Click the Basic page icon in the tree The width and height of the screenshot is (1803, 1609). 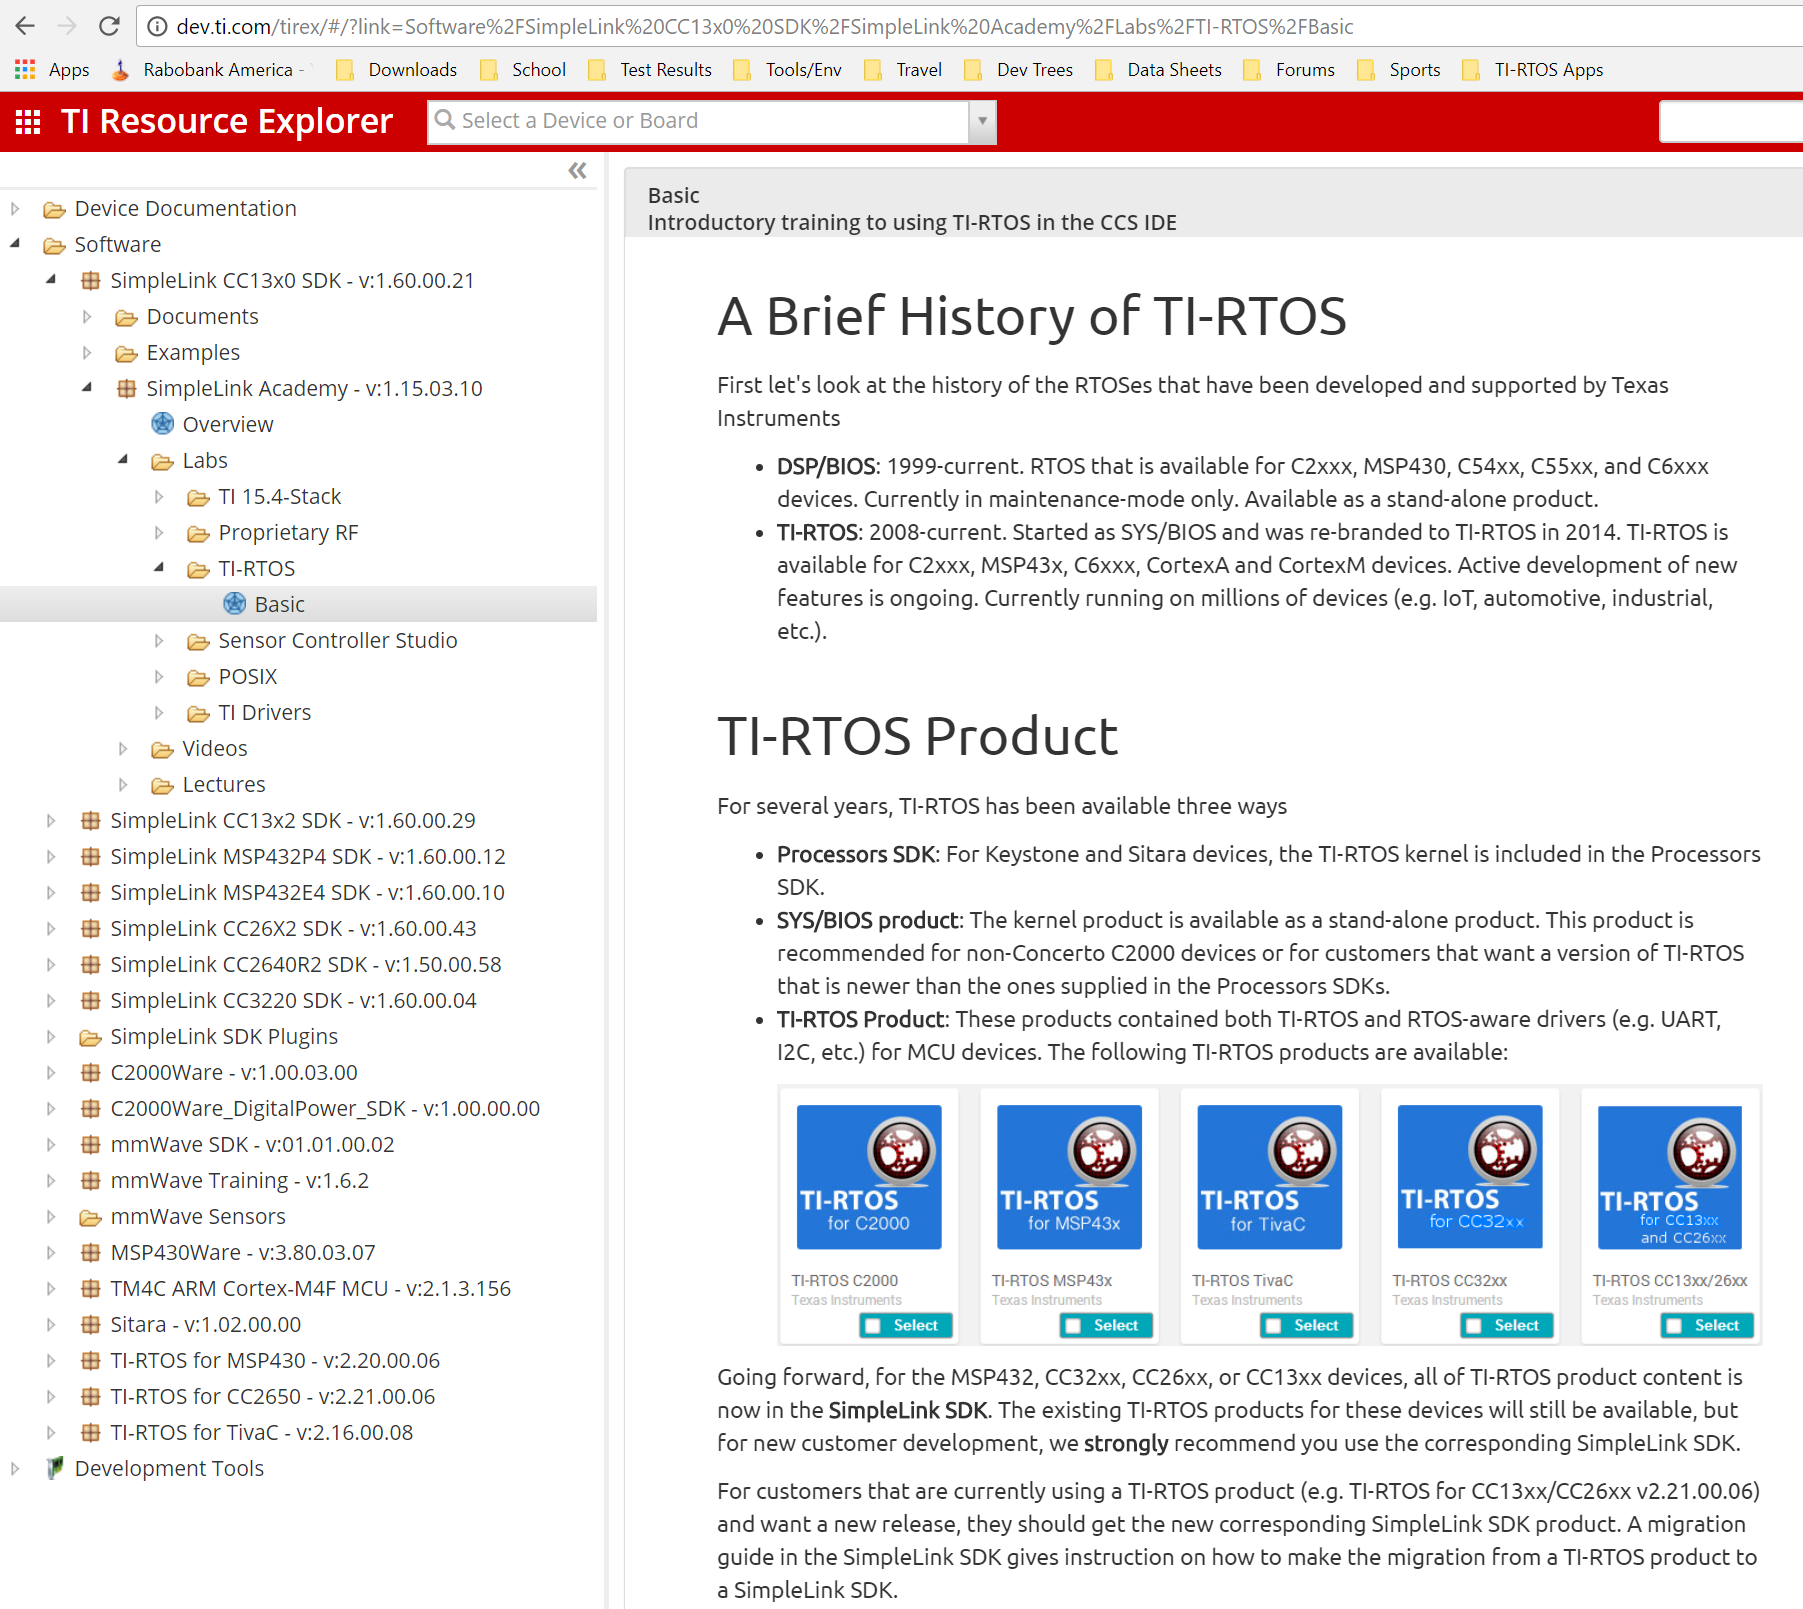234,604
